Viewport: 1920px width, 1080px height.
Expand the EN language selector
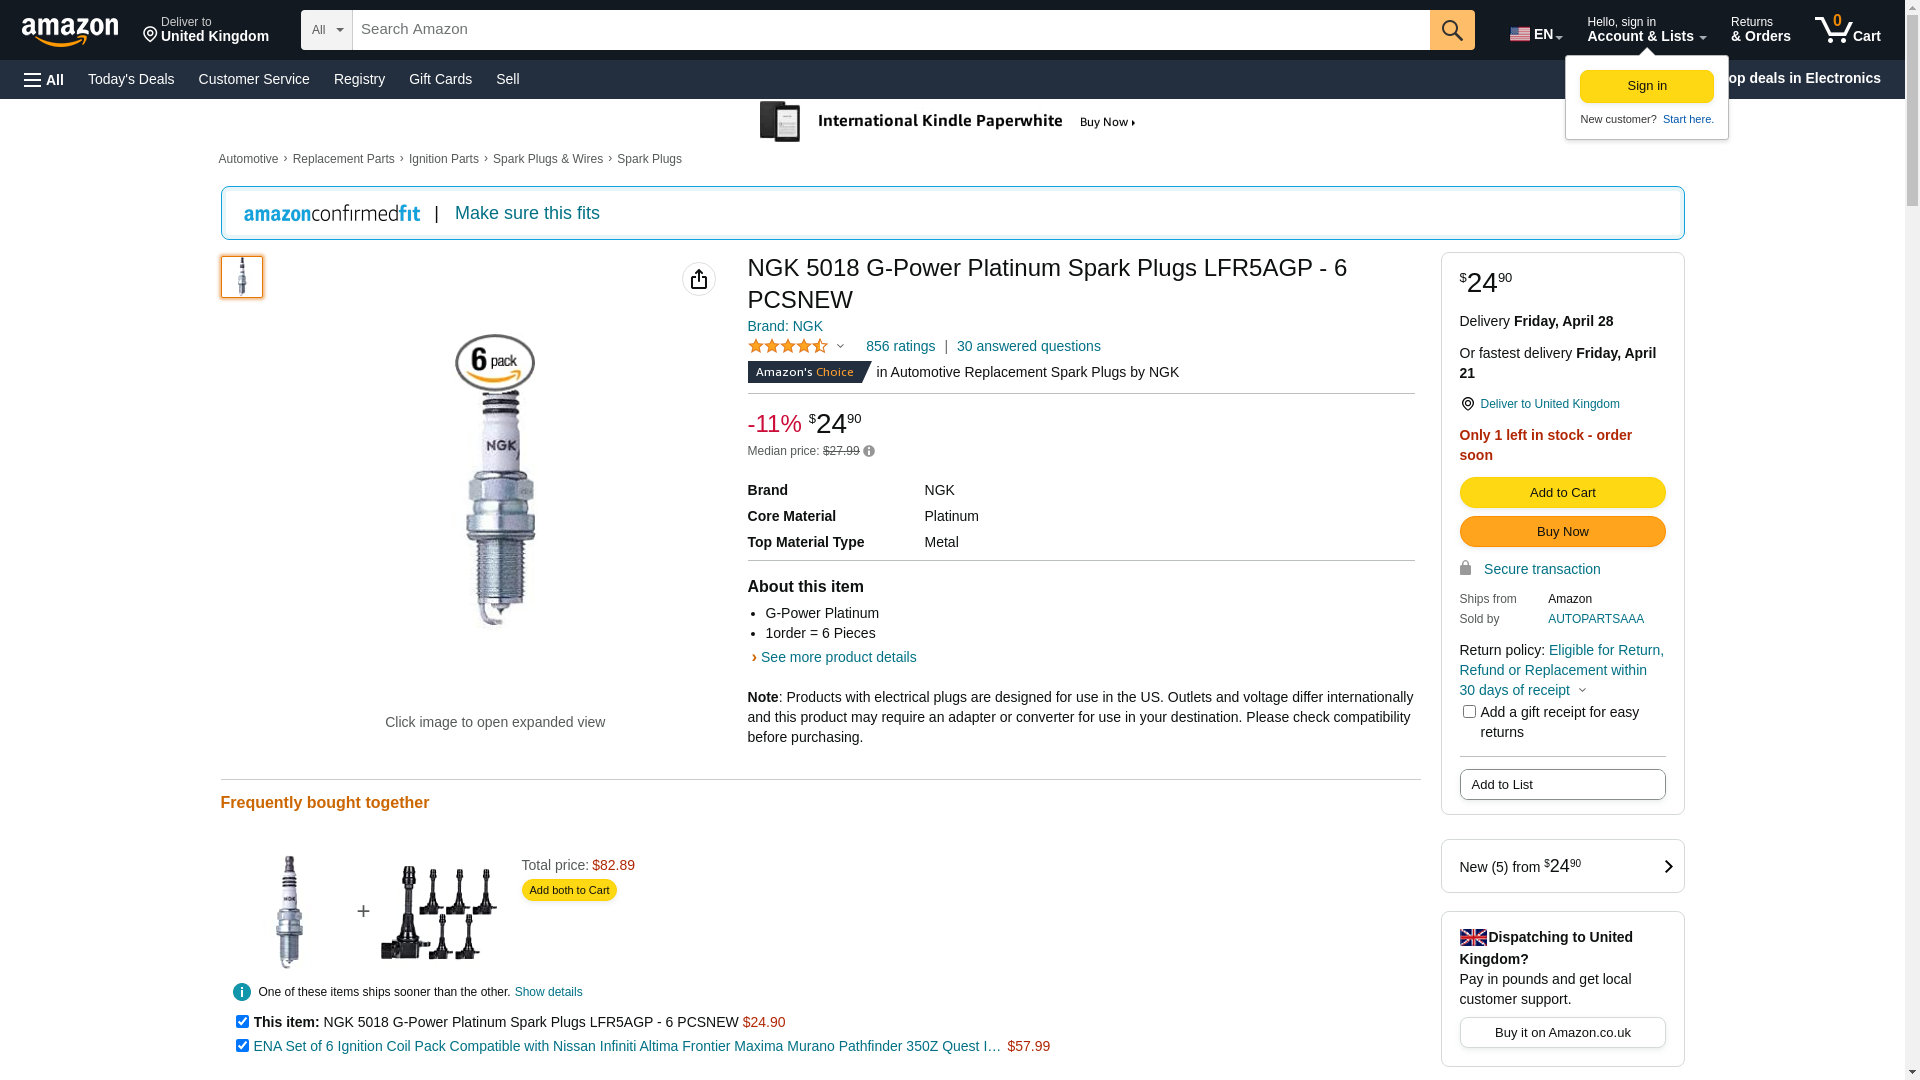1535,34
